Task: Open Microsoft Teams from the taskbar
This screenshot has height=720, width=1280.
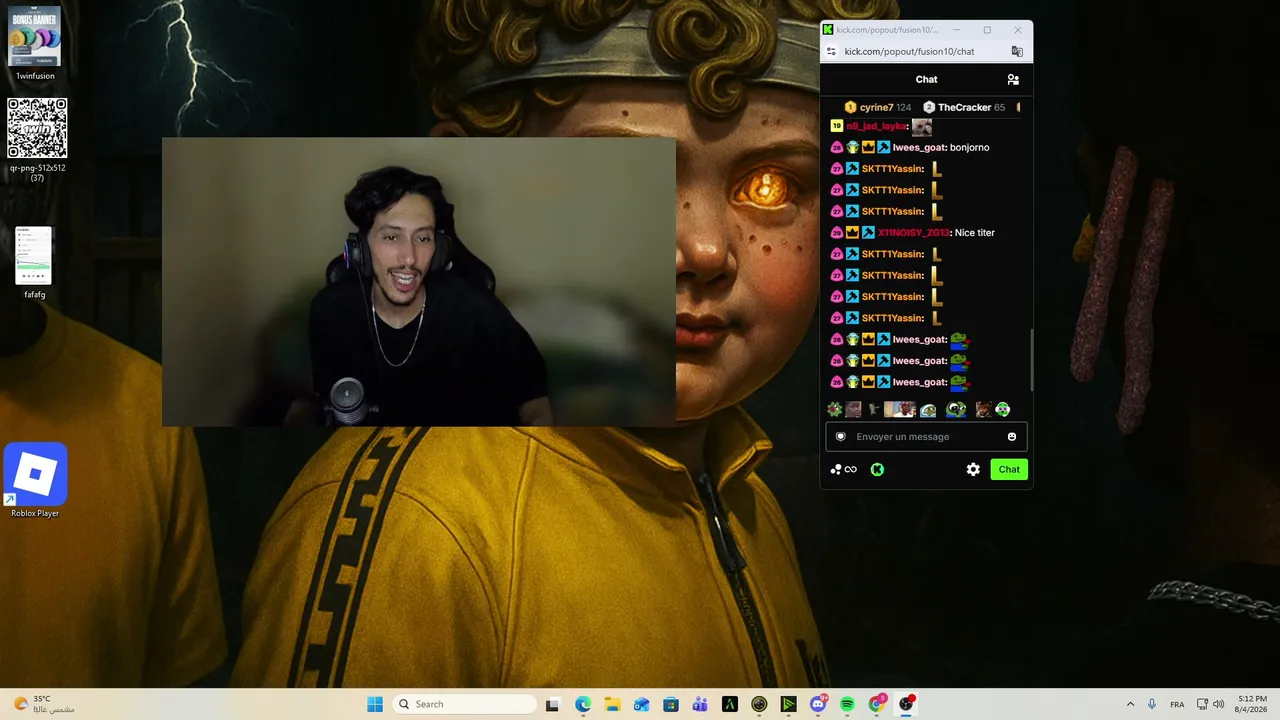Action: pos(700,704)
